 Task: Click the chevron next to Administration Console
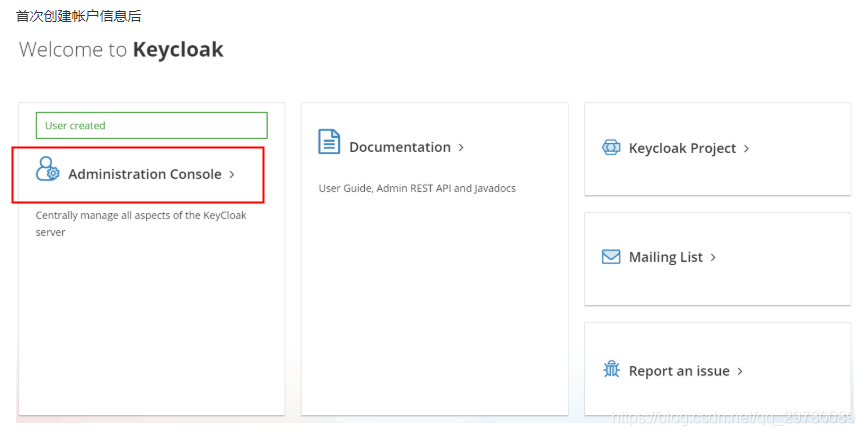point(232,174)
